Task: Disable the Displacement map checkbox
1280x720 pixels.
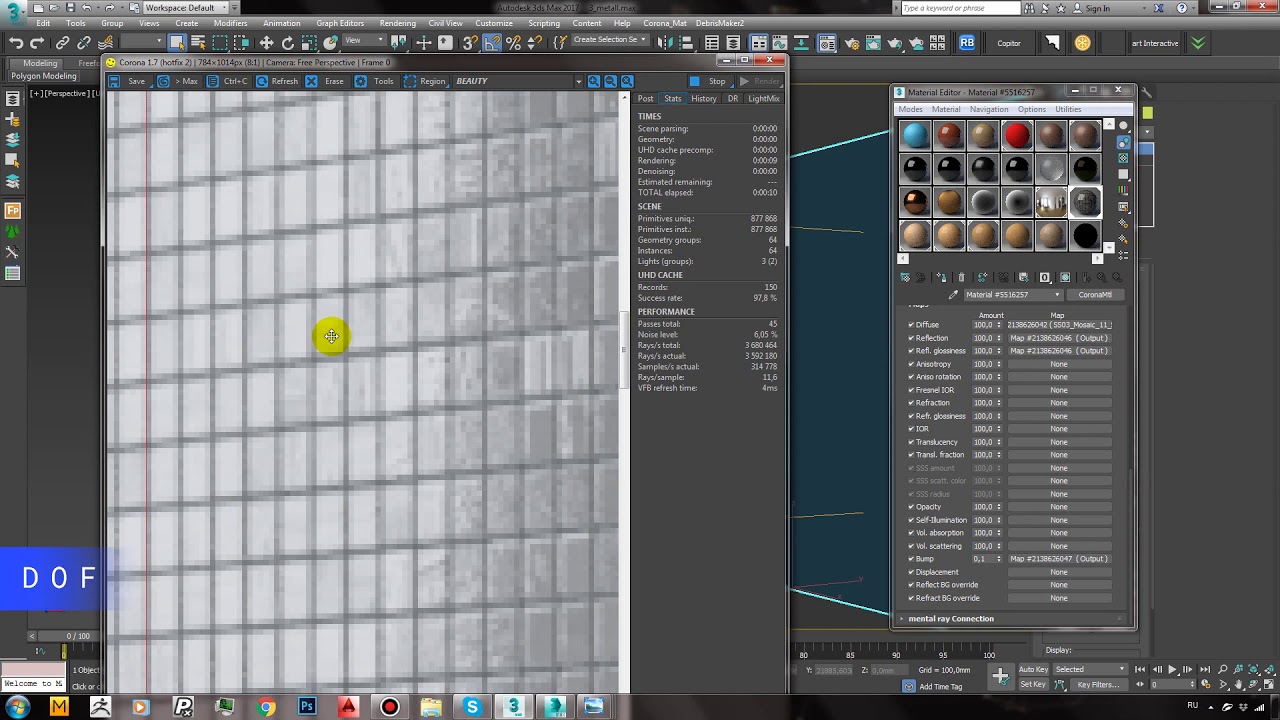Action: coord(911,572)
